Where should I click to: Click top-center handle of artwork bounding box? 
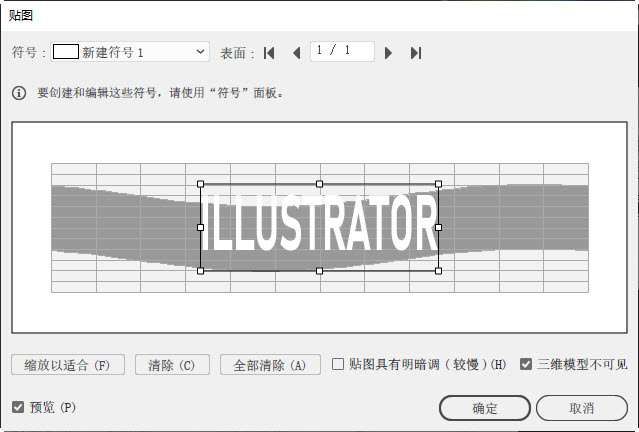tap(320, 184)
